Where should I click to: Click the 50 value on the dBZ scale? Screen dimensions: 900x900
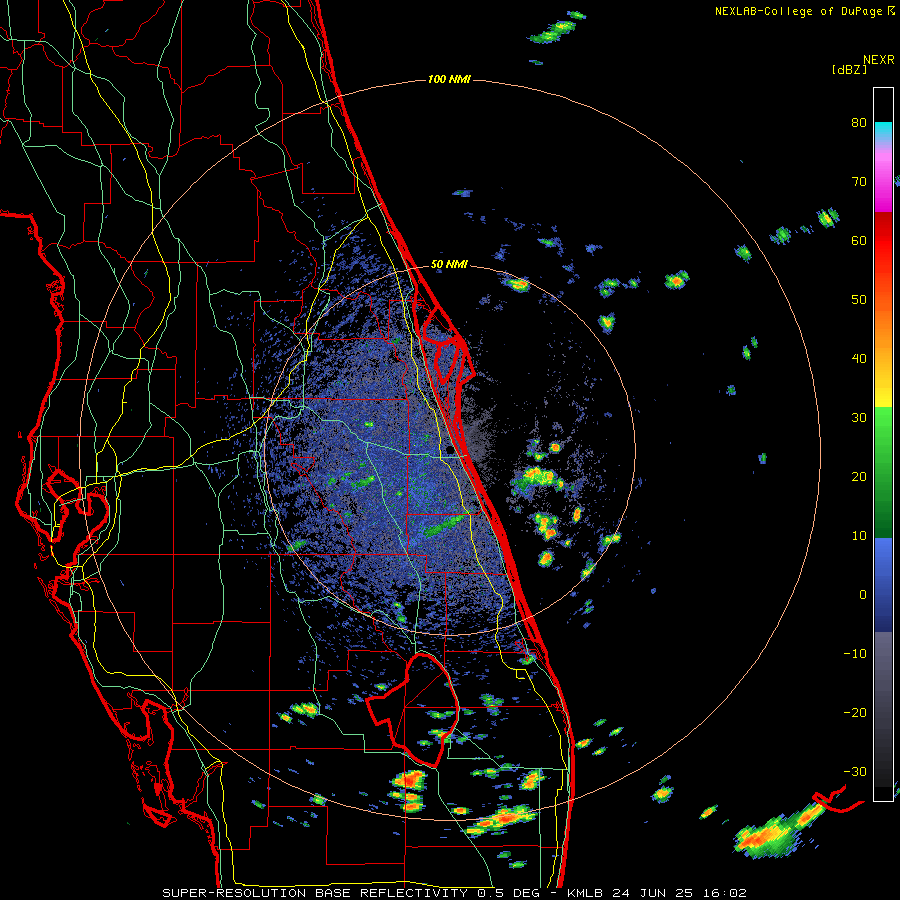click(859, 300)
